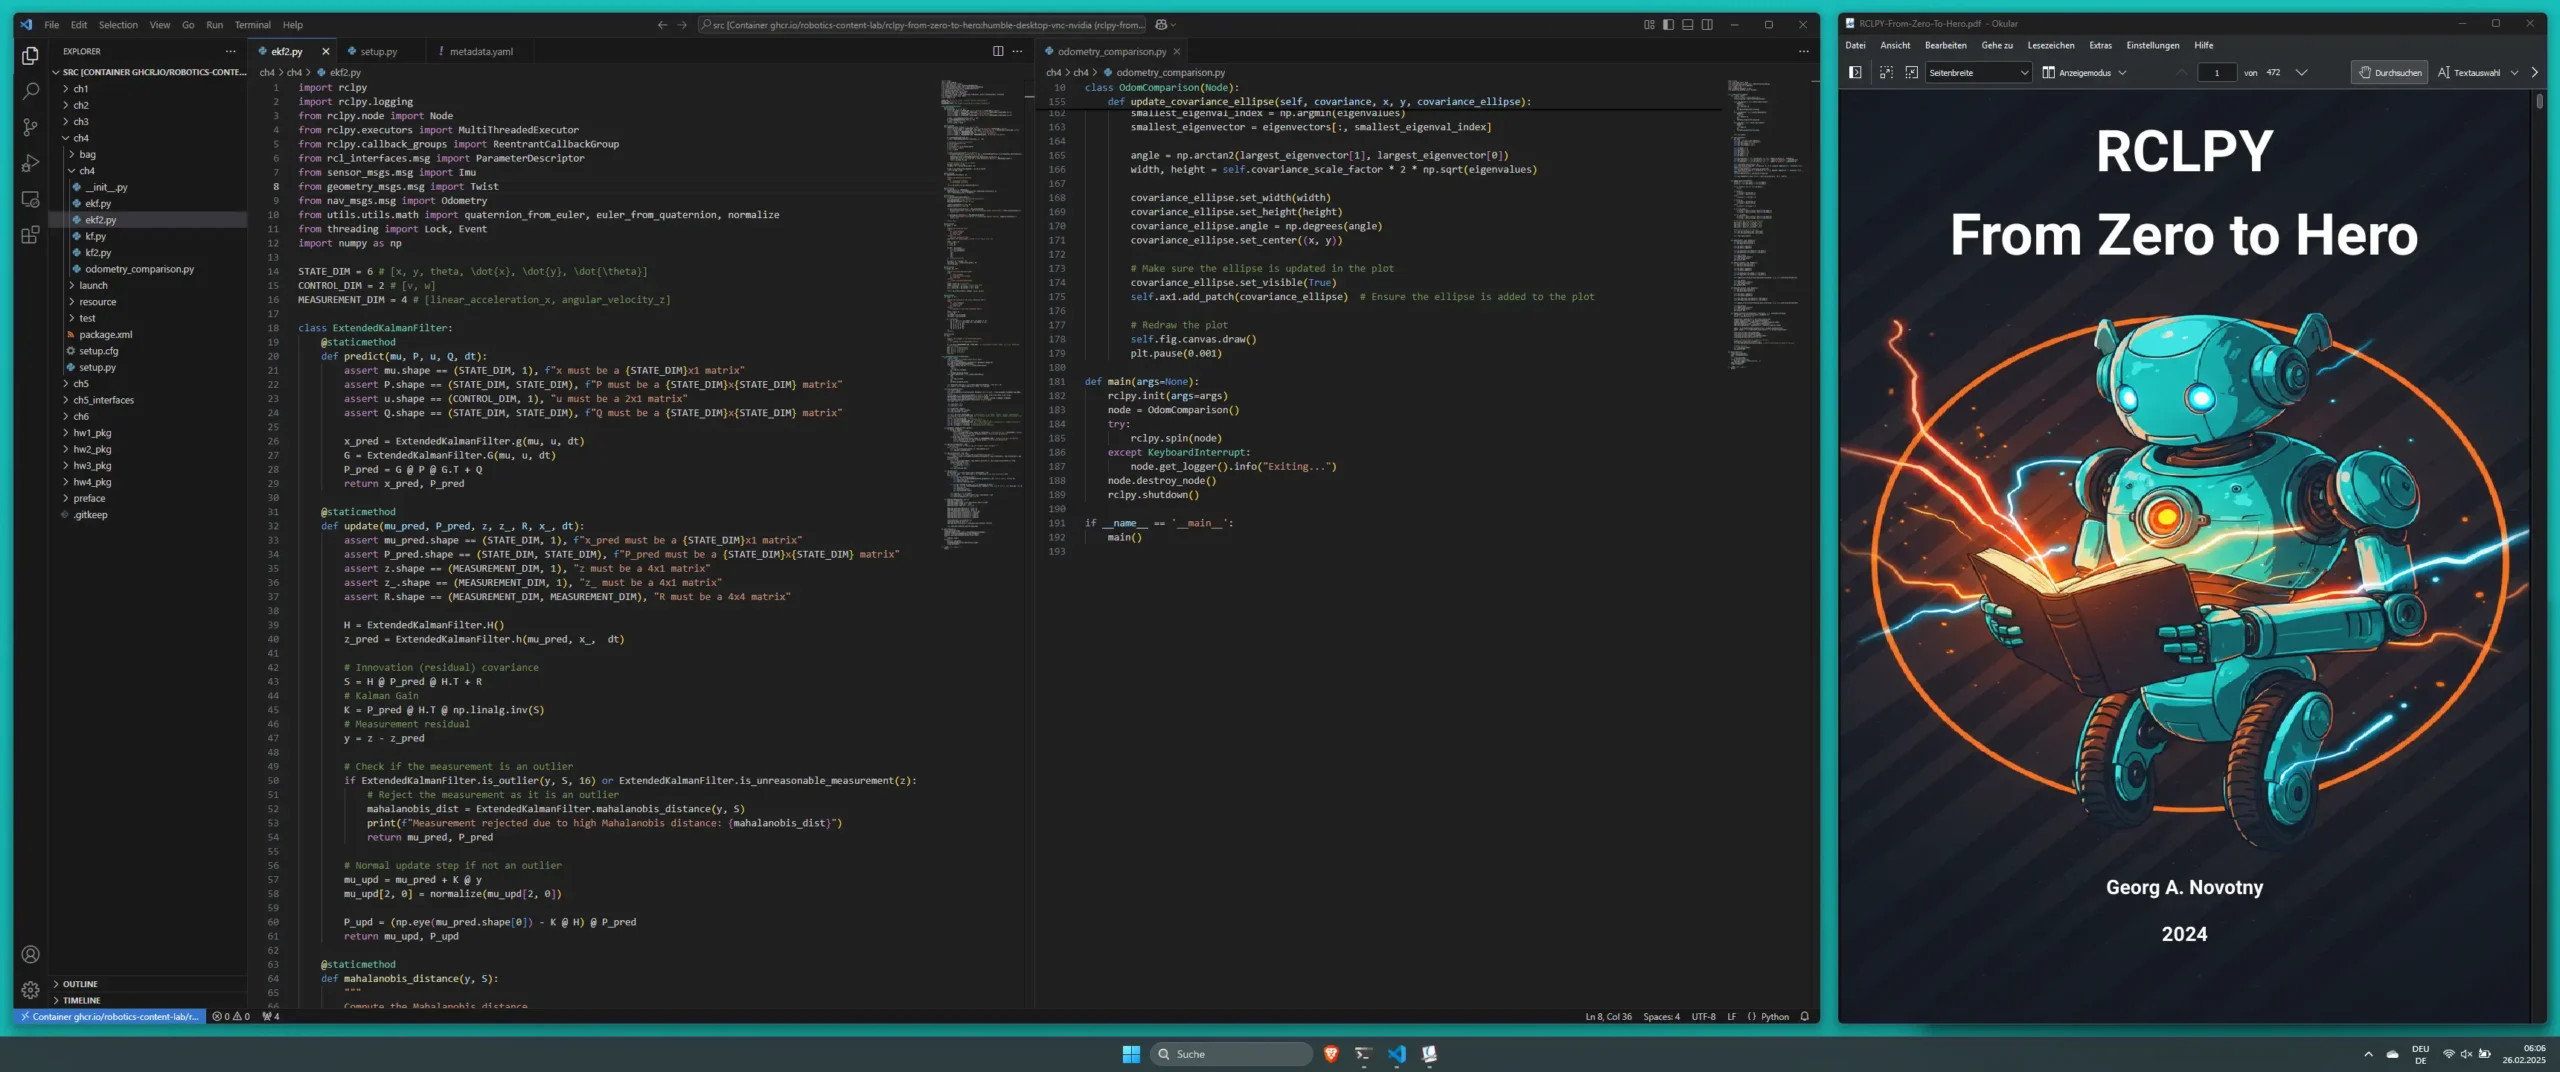2560x1072 pixels.
Task: Go to next page in Okular
Action: coord(2301,72)
